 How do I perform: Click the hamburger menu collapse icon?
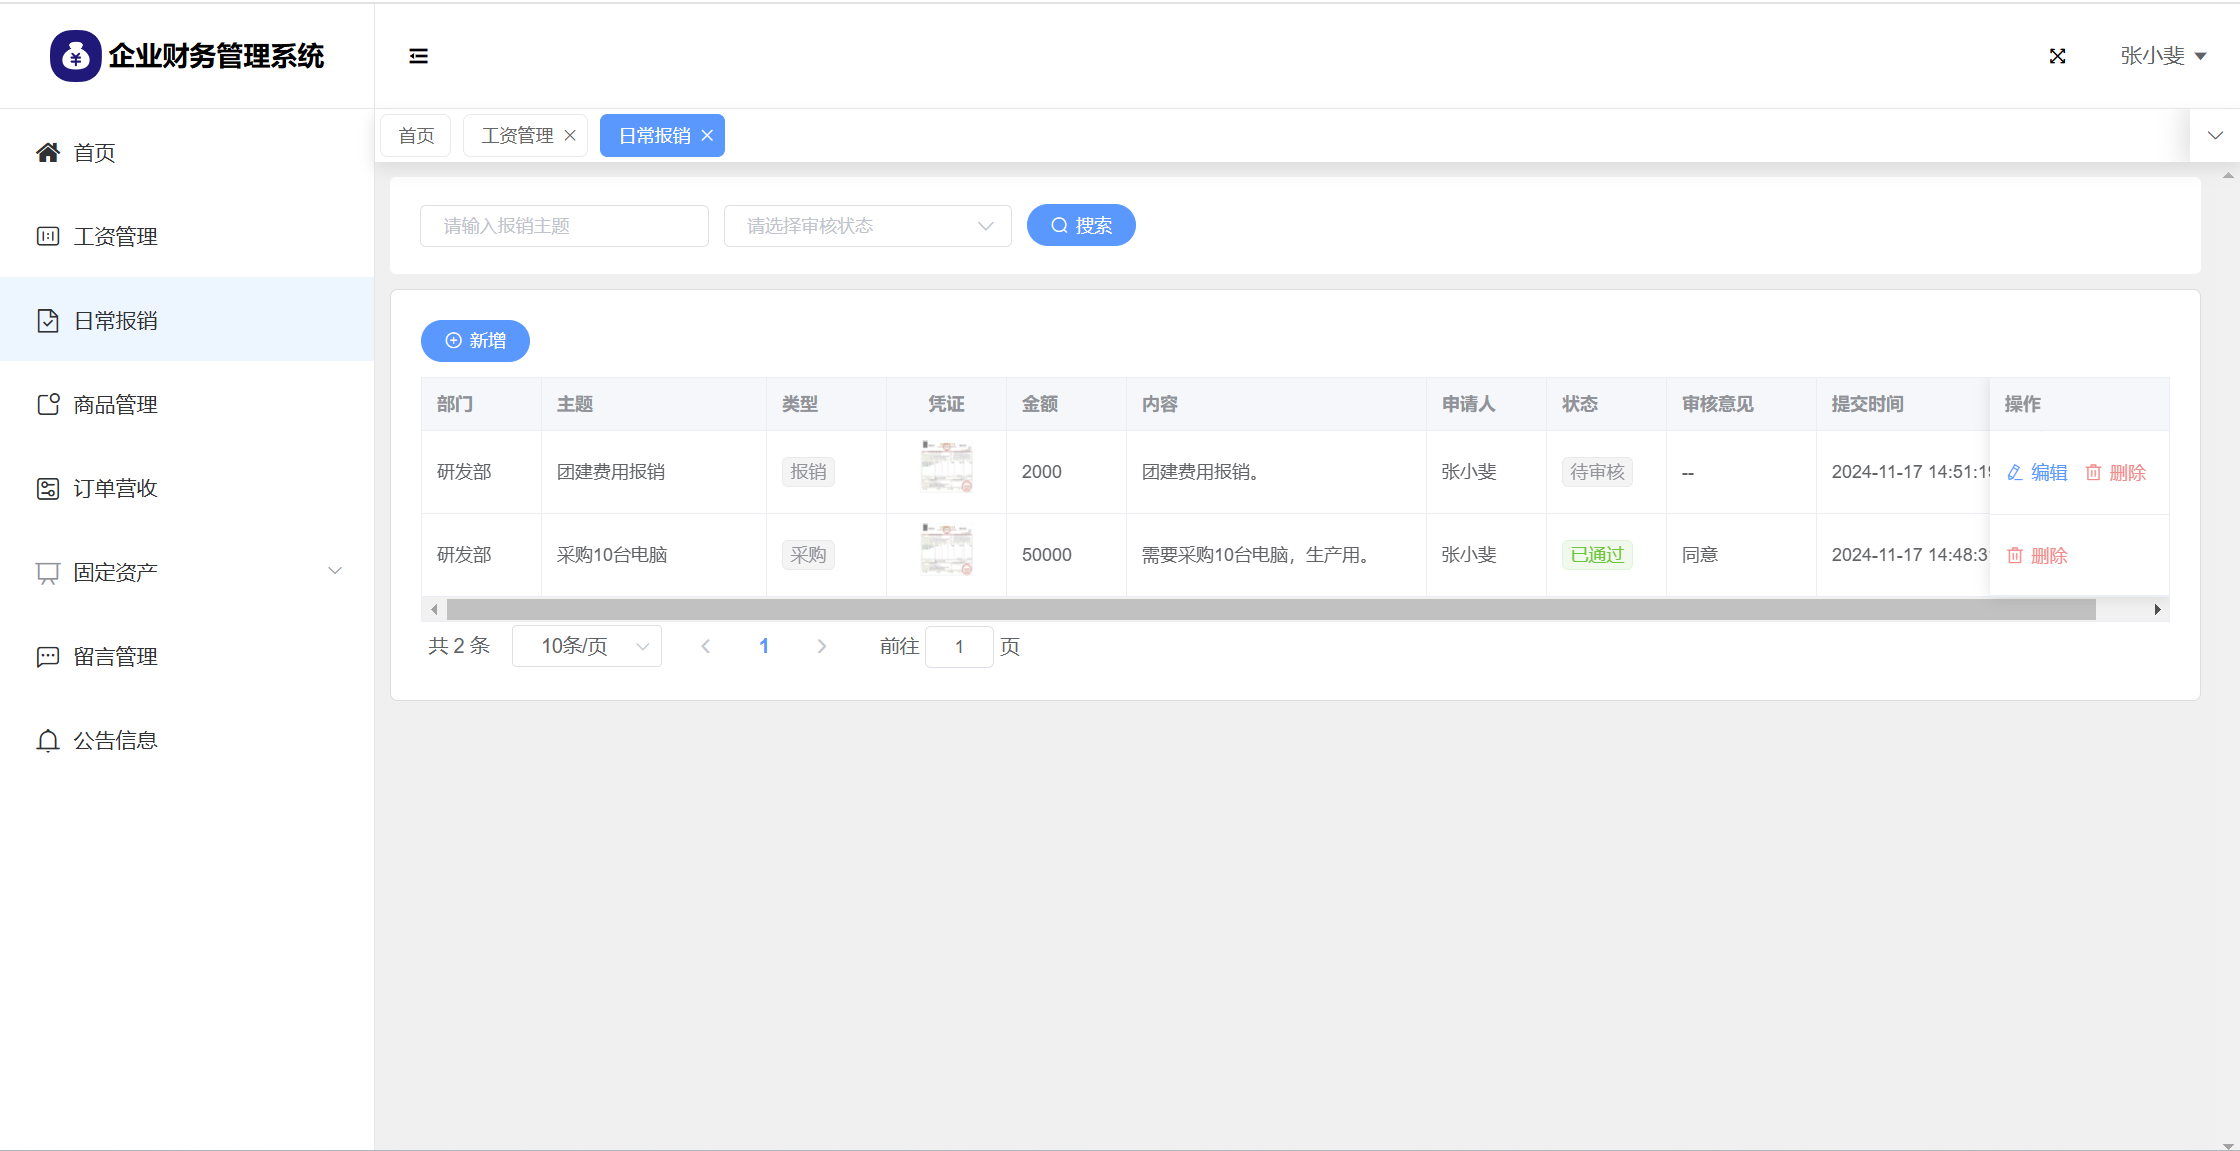click(418, 56)
